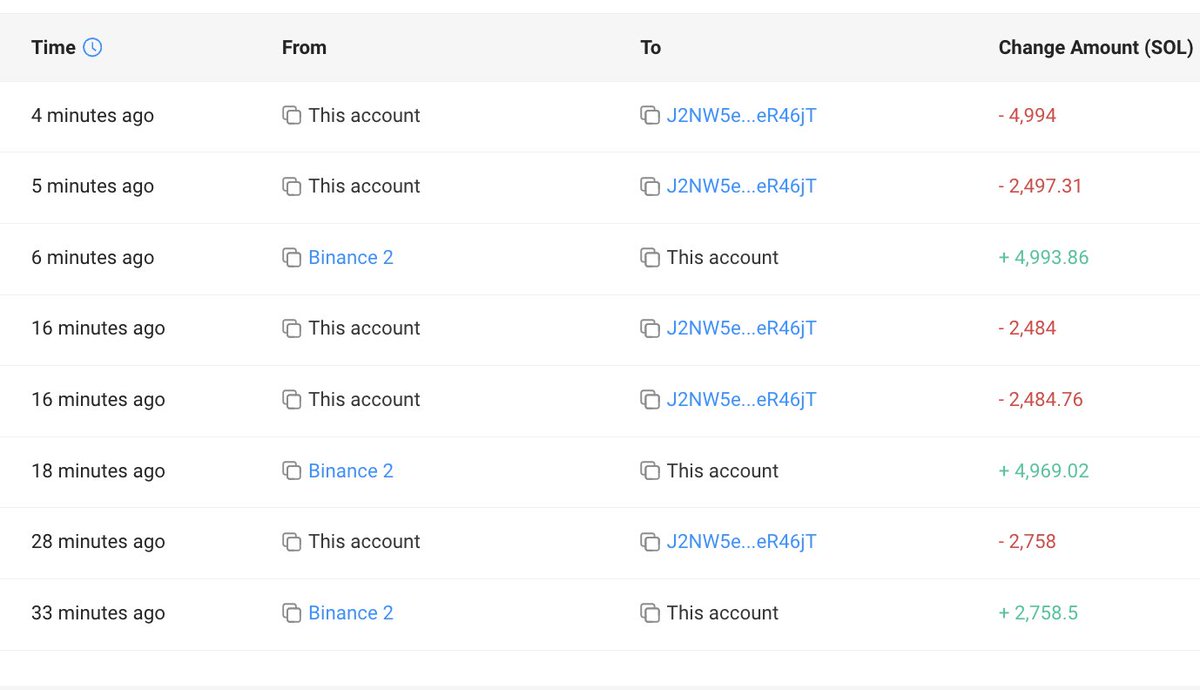1200x690 pixels.
Task: Select the '4 minutes ago' time cell
Action: tap(92, 116)
